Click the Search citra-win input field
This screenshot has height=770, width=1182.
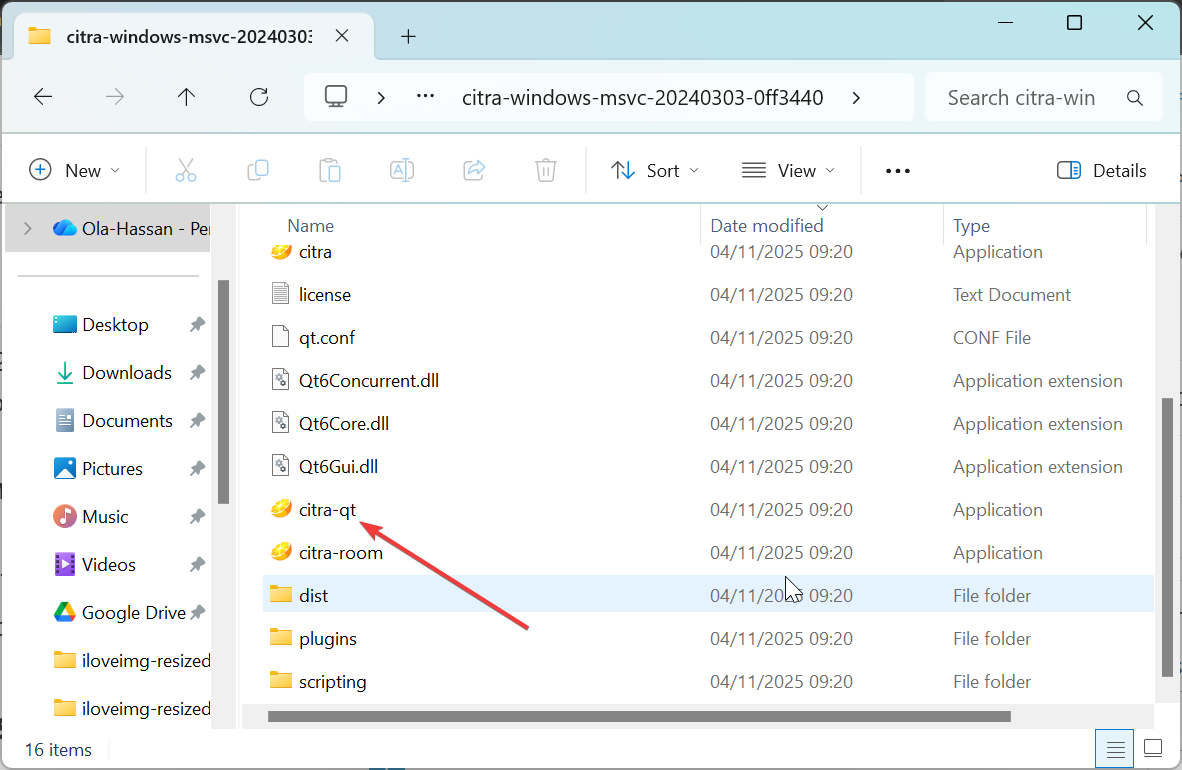tap(1043, 97)
